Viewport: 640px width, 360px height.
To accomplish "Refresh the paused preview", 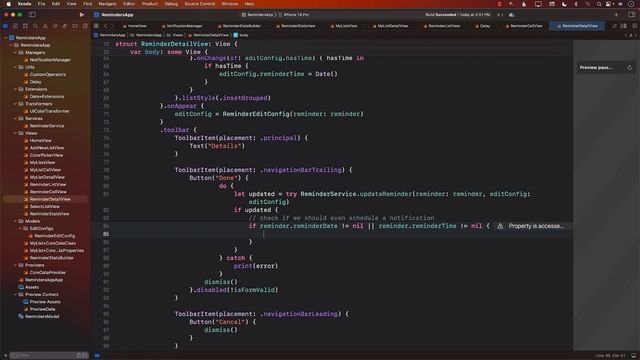I will [x=629, y=68].
